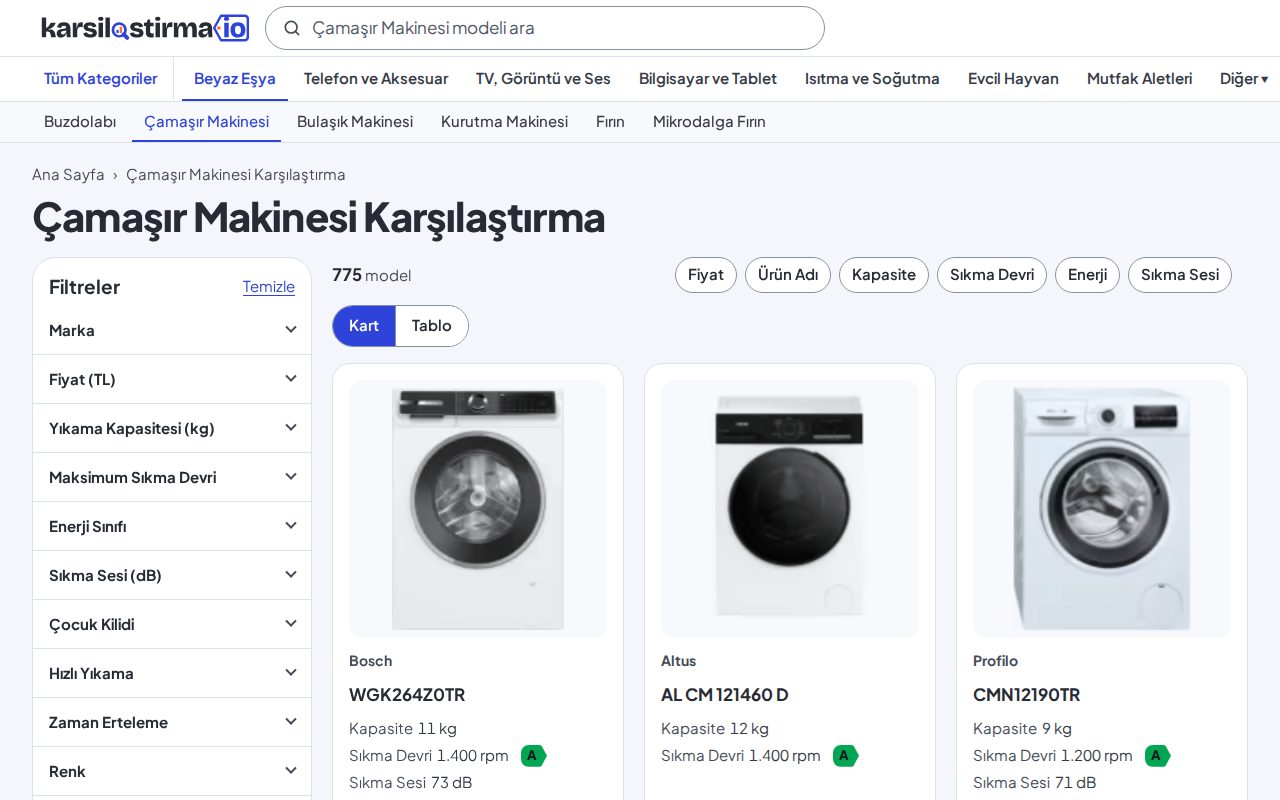
Task: Expand the Enerji Sınıfı filter
Action: 172,526
